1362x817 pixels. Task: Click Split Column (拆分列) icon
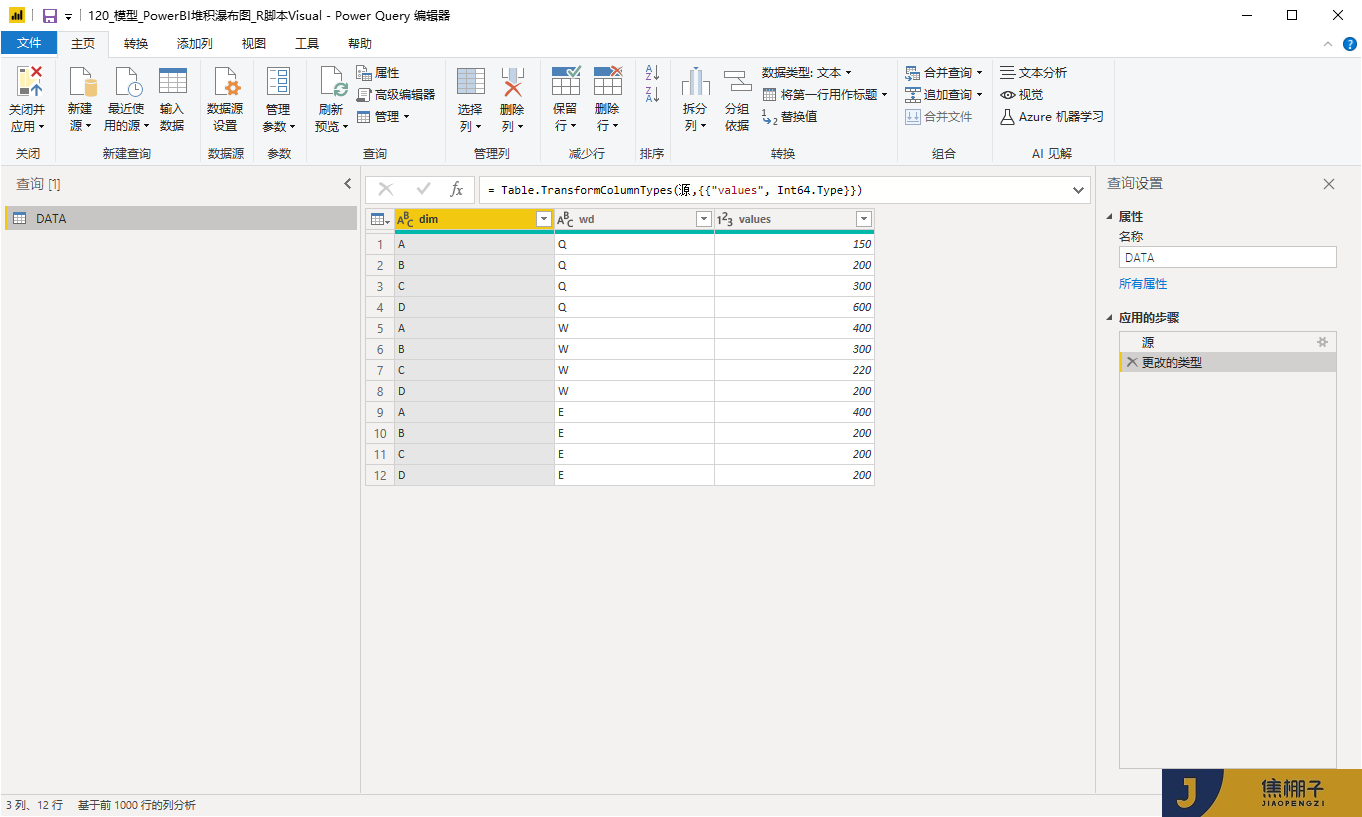[695, 82]
